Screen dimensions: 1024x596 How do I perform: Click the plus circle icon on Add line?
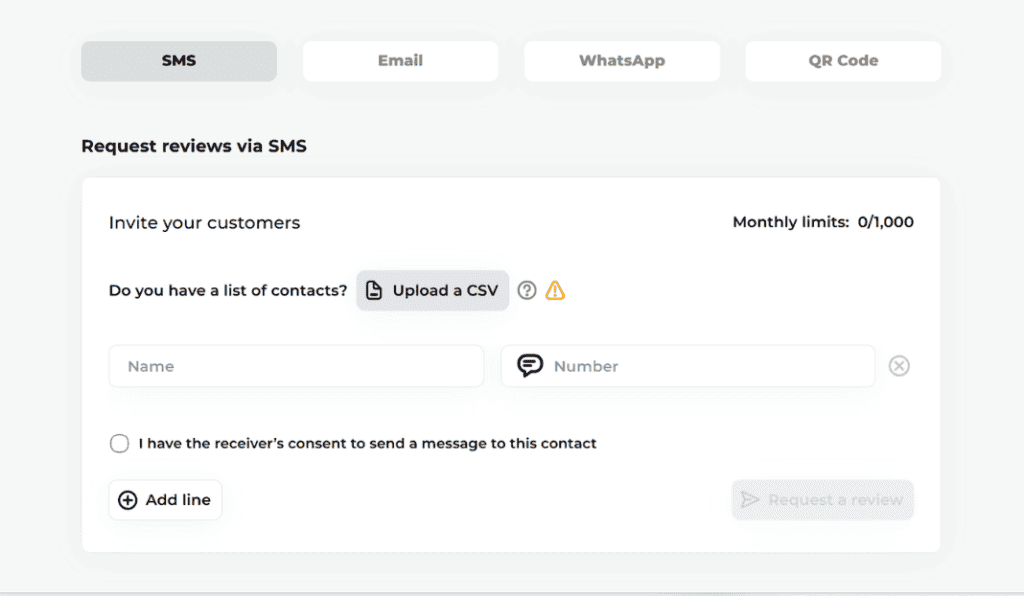pos(128,500)
